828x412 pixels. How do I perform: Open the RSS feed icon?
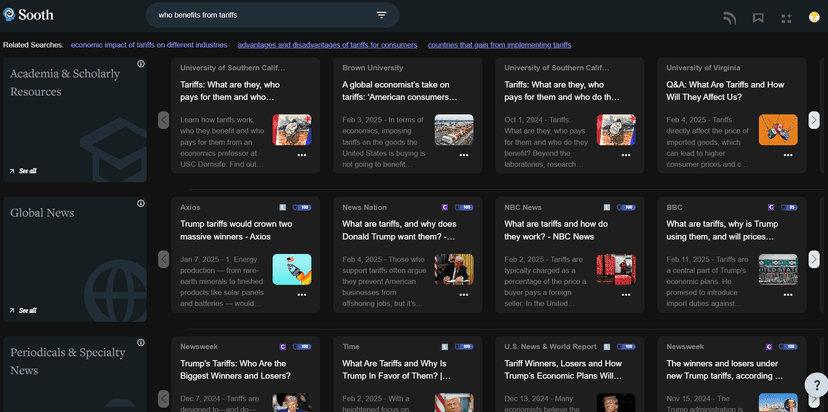[730, 18]
